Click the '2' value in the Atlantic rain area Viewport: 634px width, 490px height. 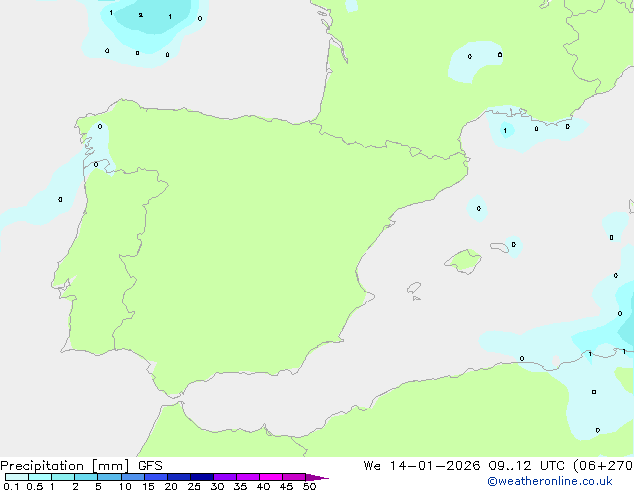[x=140, y=15]
